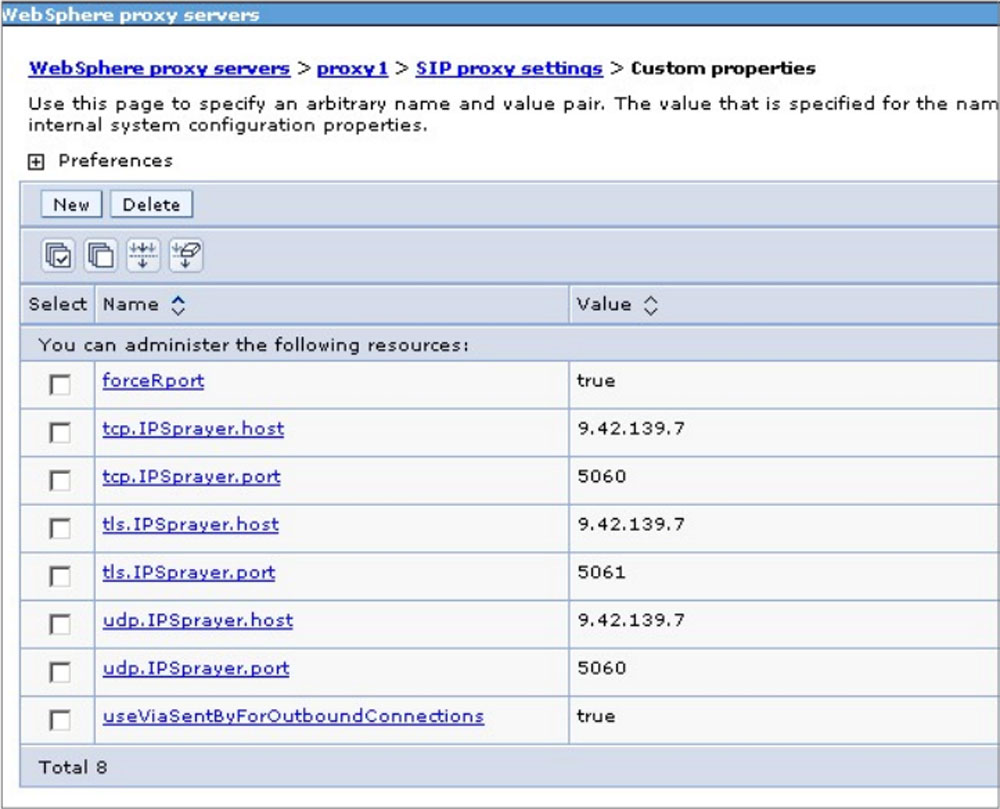This screenshot has width=1000, height=809.
Task: Select the tcp.IPSprayer.port row checkbox
Action: pos(60,480)
